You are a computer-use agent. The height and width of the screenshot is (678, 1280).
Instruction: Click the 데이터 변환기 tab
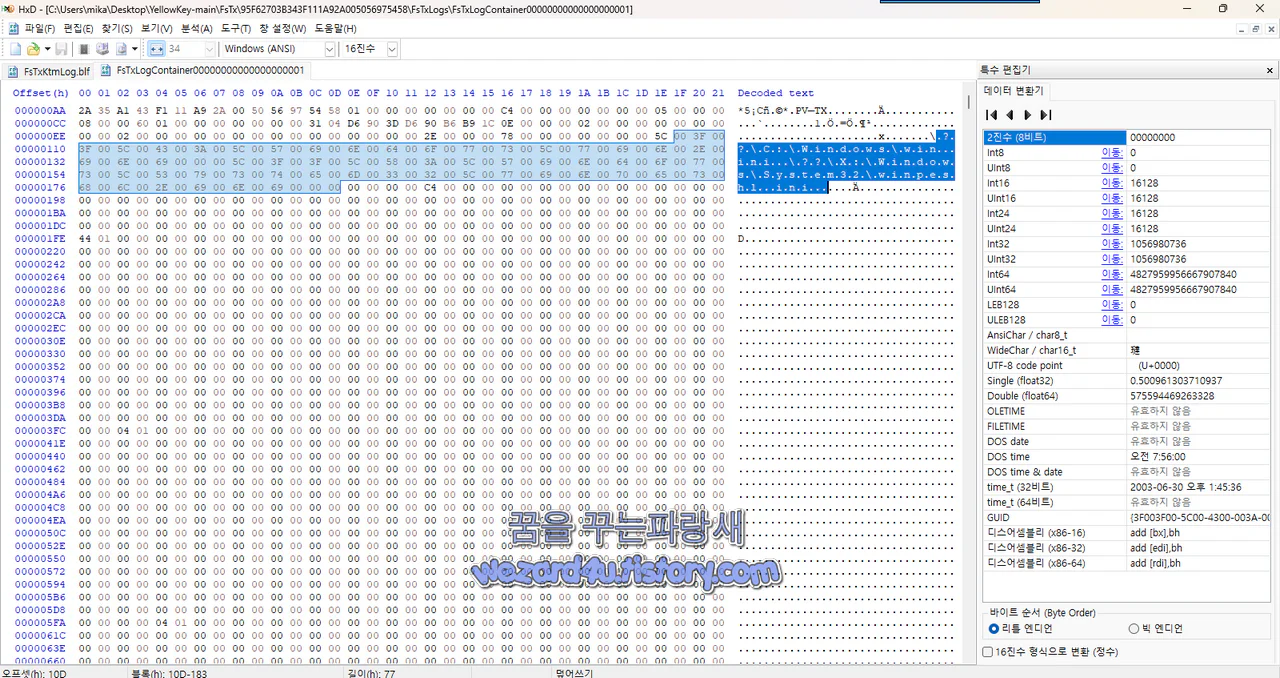[1014, 91]
